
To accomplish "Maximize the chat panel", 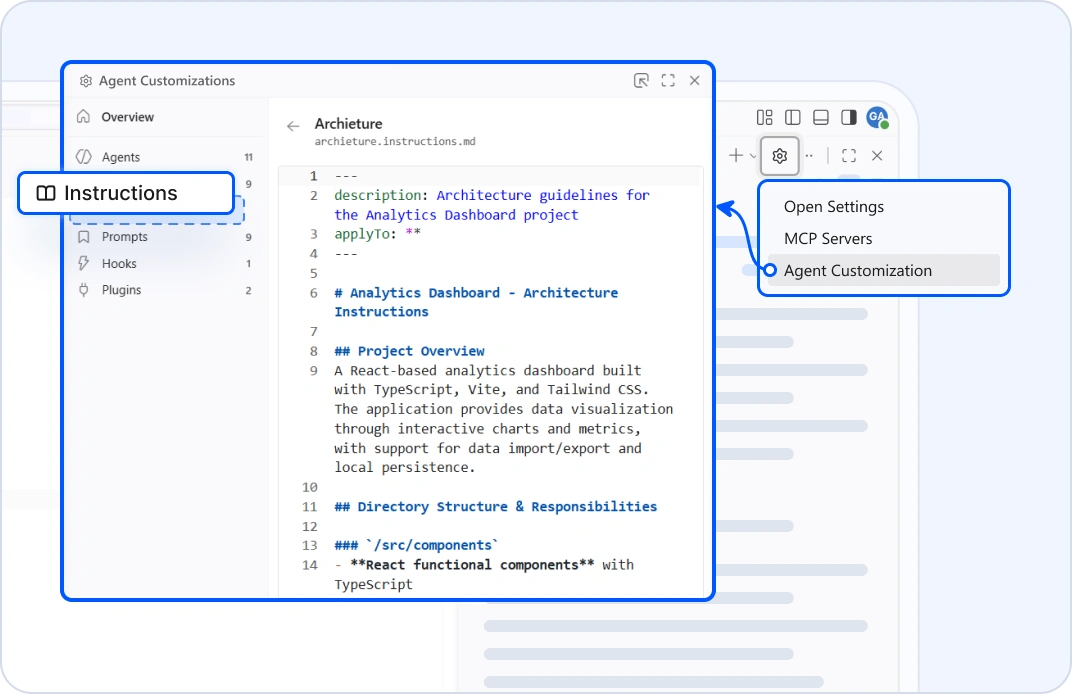I will coord(849,156).
